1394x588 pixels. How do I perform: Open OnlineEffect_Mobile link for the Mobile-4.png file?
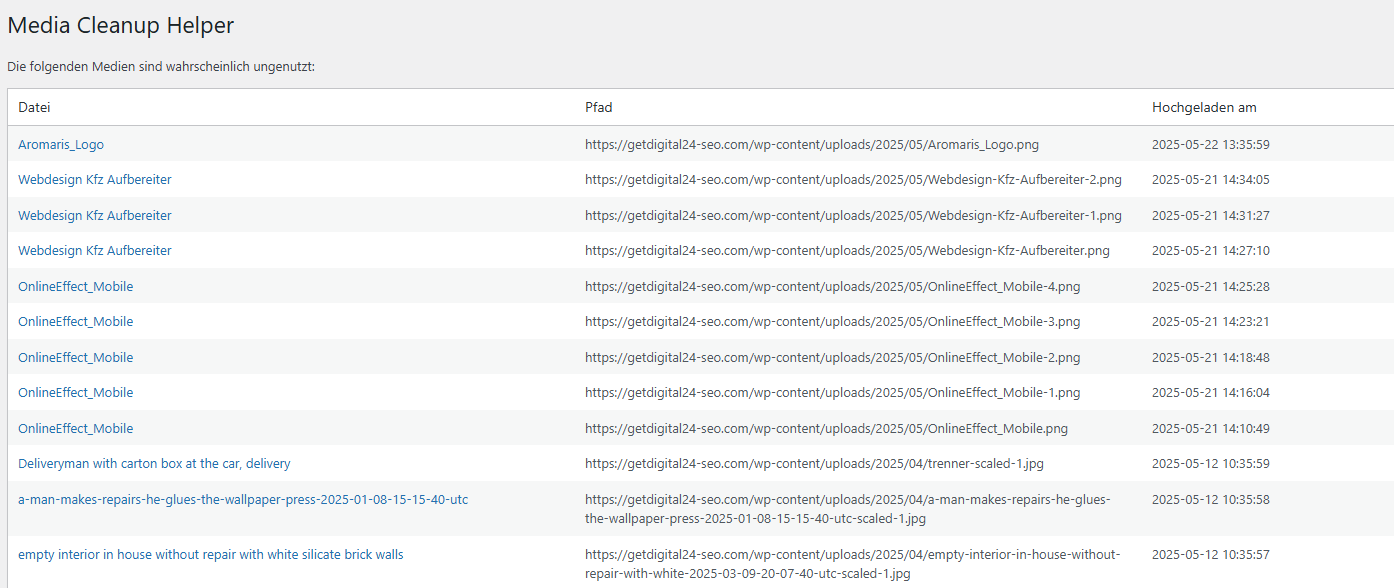pyautogui.click(x=76, y=287)
